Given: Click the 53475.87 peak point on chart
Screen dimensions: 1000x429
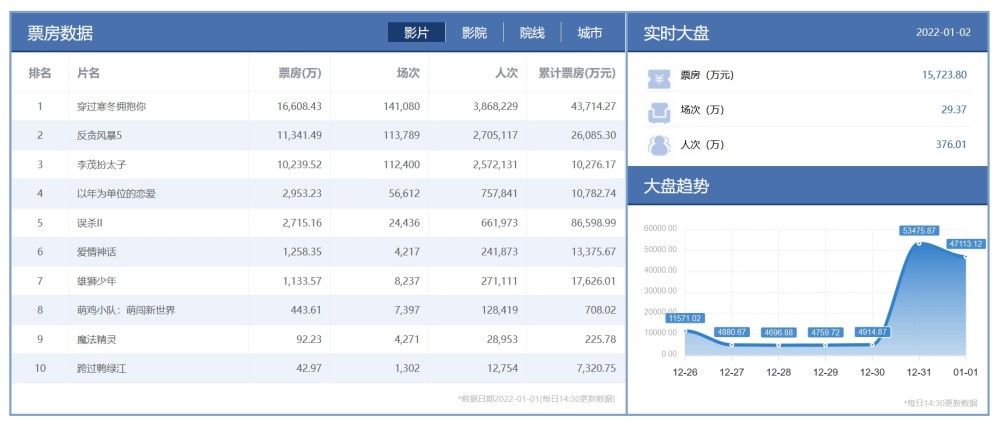Looking at the screenshot, I should click(919, 243).
